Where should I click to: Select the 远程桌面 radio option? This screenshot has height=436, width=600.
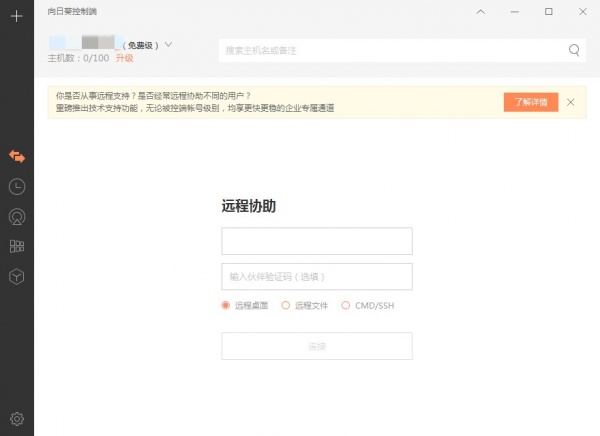click(226, 305)
